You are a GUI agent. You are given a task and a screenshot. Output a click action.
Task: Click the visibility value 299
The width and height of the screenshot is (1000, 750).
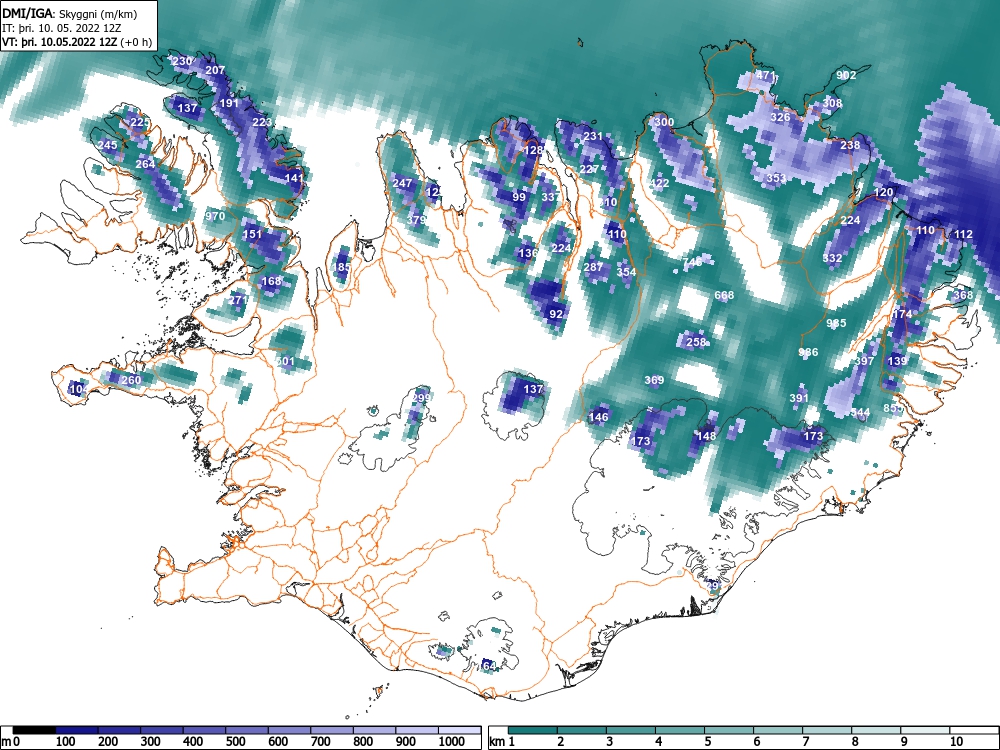click(x=421, y=397)
